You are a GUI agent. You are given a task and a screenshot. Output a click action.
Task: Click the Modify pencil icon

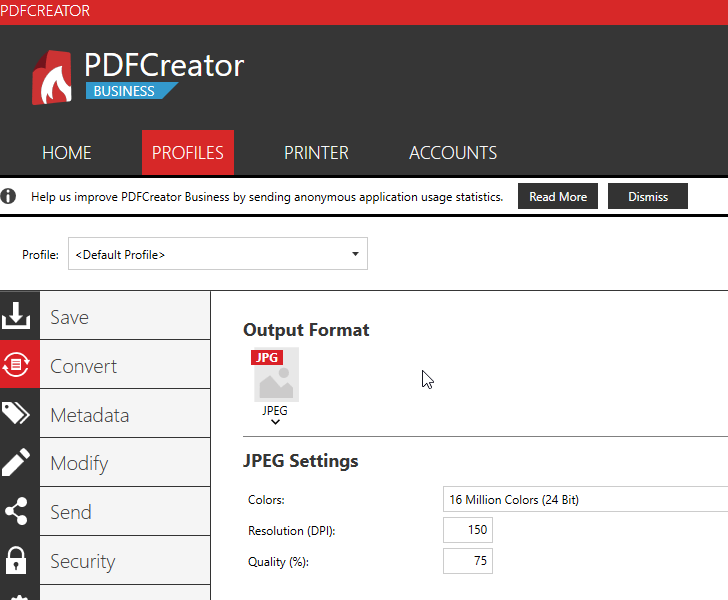(x=16, y=462)
